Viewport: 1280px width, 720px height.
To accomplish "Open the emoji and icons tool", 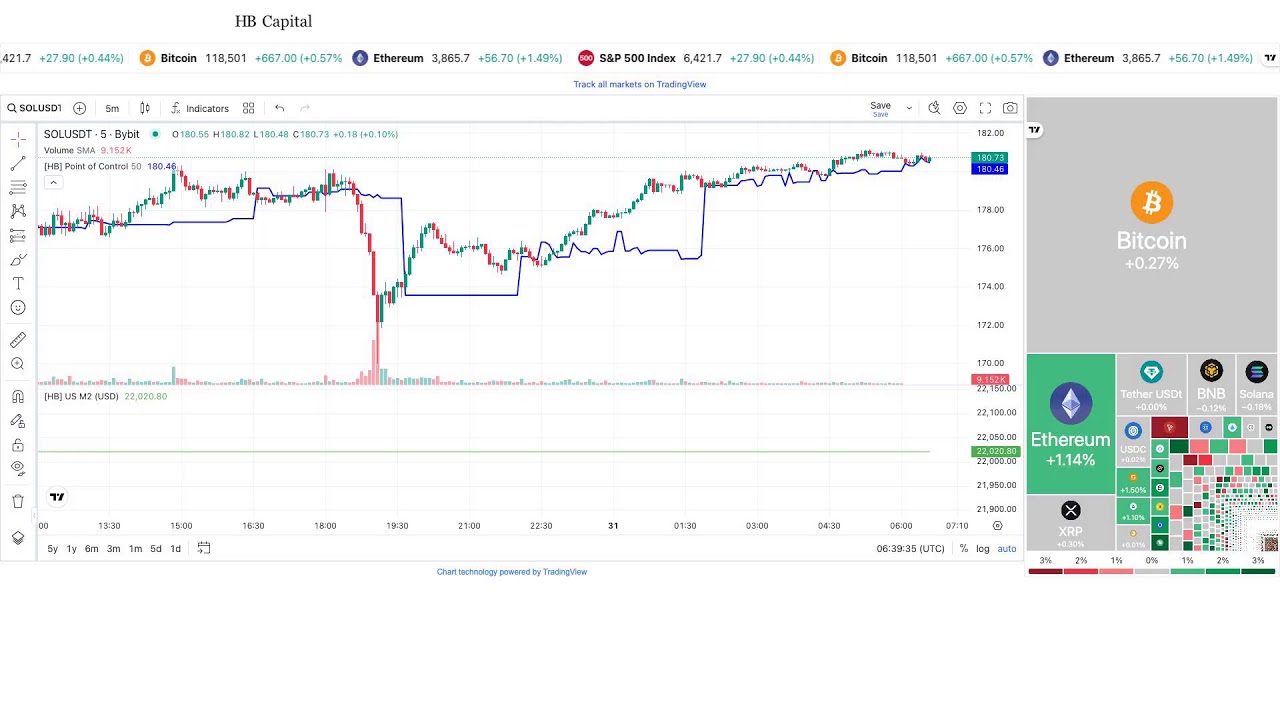I will click(x=18, y=308).
